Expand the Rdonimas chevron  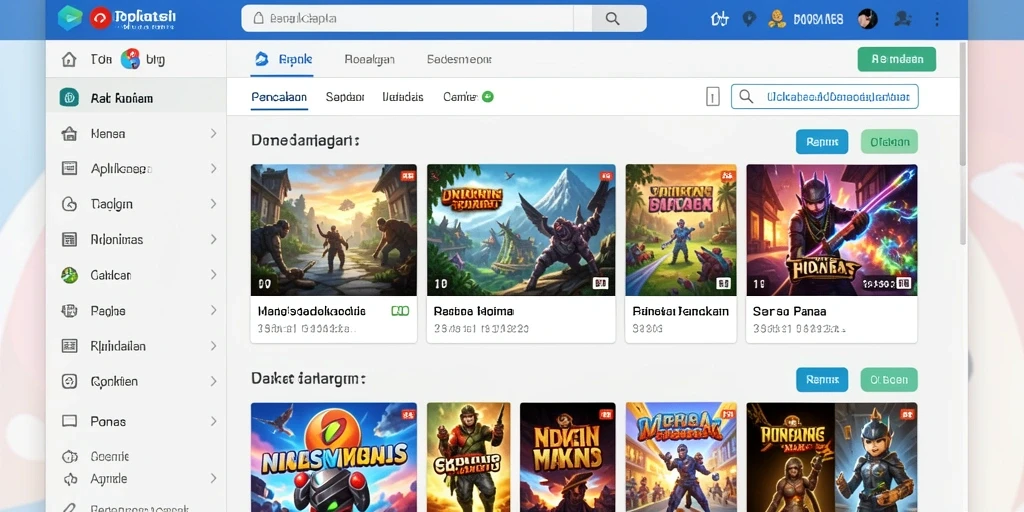click(x=213, y=240)
